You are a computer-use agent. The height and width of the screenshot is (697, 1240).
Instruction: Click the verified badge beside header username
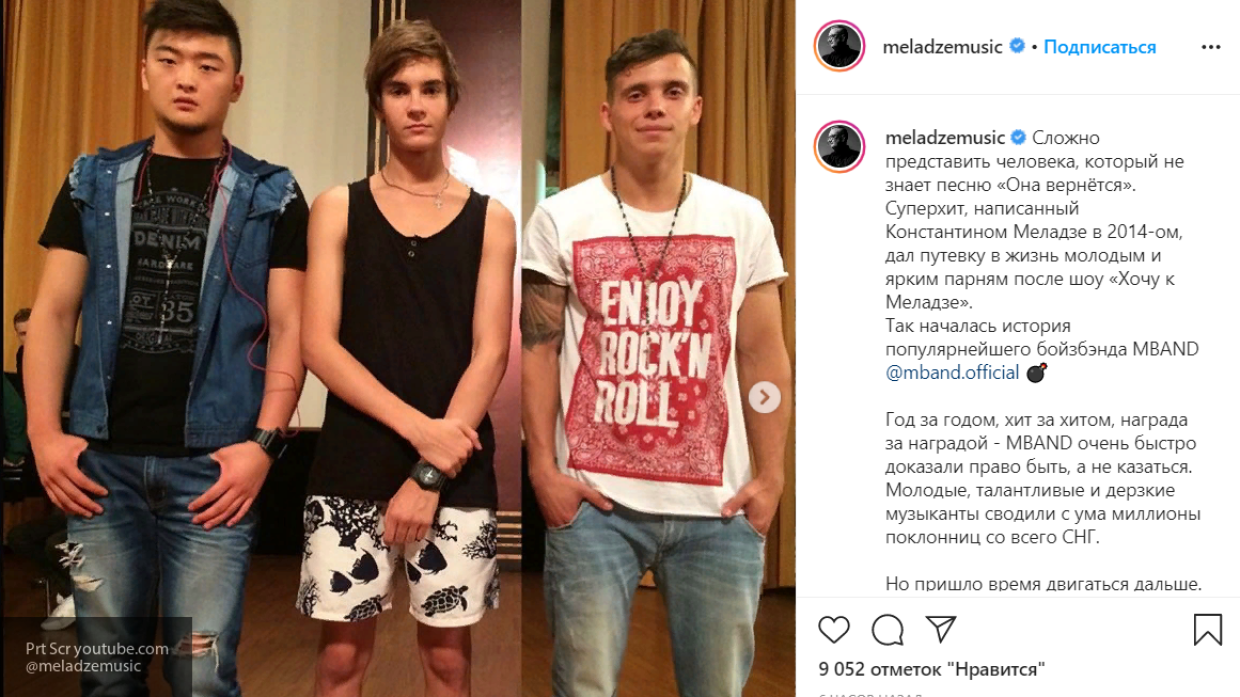1018,46
